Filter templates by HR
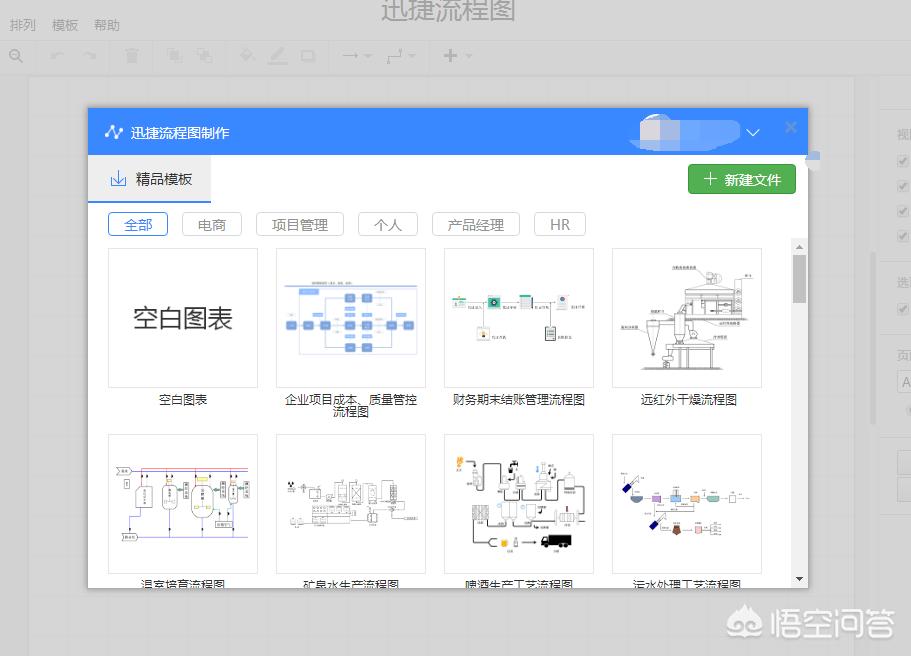This screenshot has height=656, width=911. coord(559,224)
